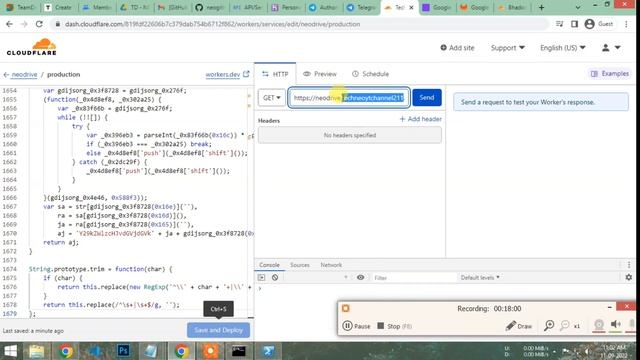Toggle the browser side panel icon
This screenshot has height=360, width=640.
574,24
